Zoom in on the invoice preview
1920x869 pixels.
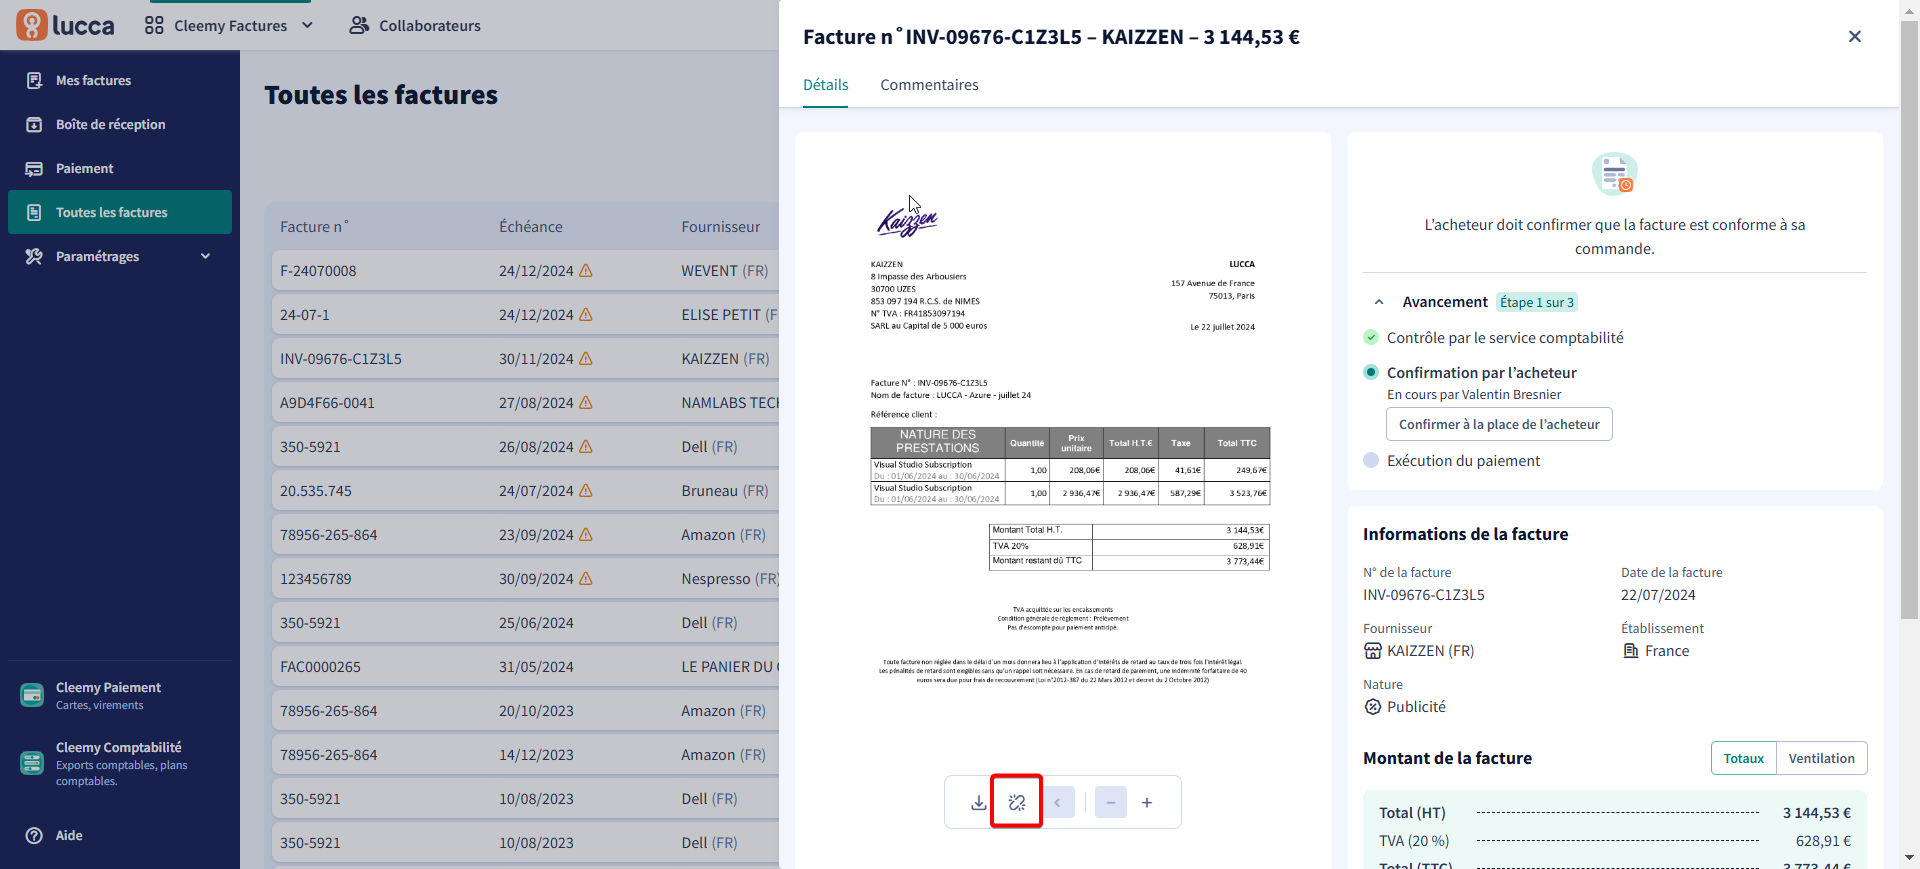click(1147, 802)
